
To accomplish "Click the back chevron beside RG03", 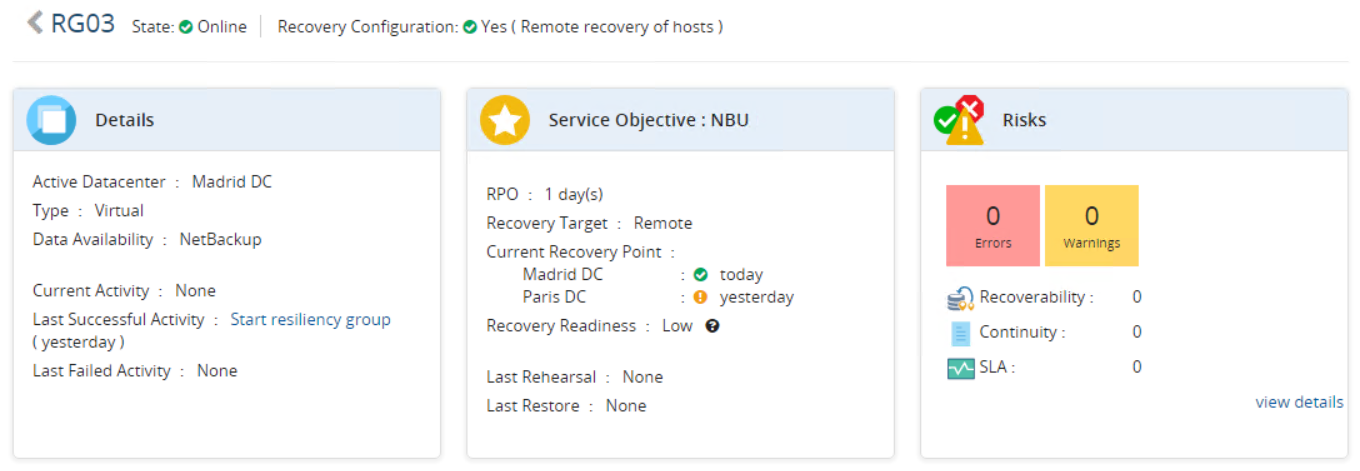I will (35, 23).
